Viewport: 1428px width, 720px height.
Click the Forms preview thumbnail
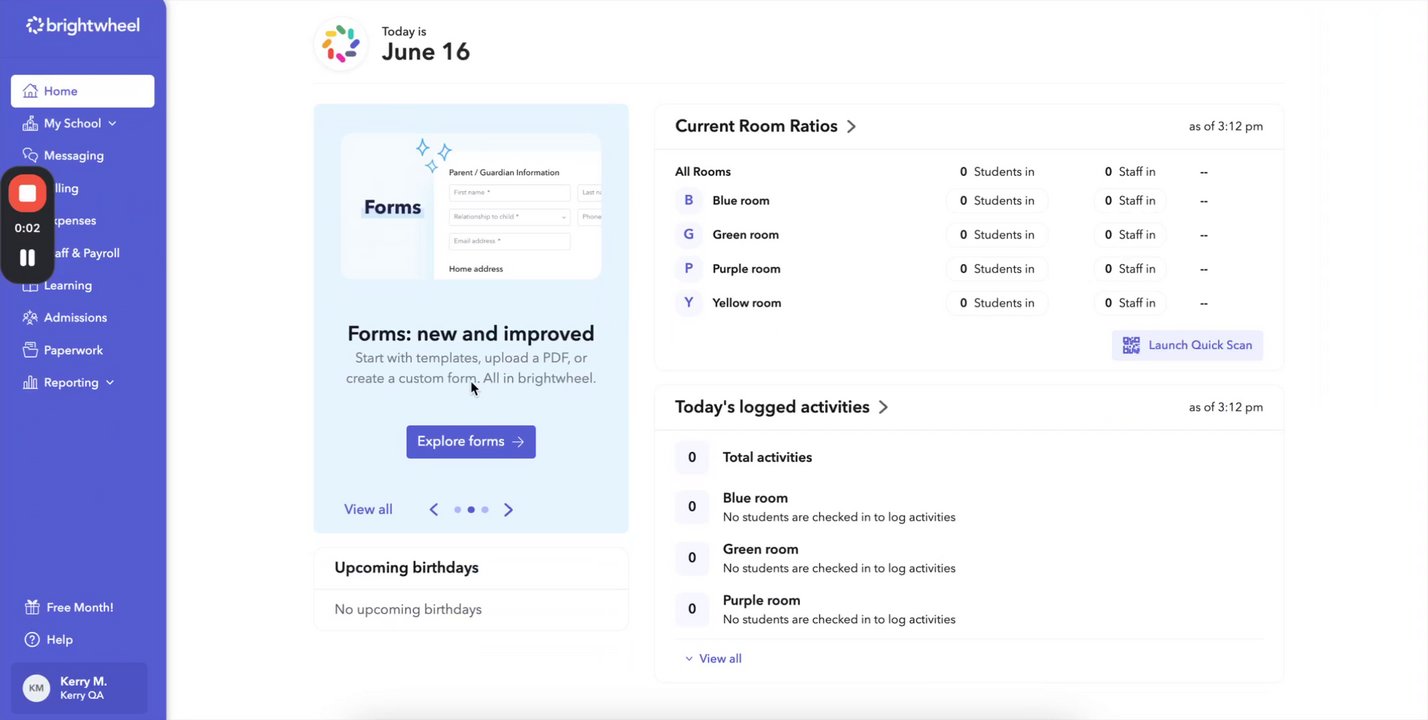tap(470, 206)
